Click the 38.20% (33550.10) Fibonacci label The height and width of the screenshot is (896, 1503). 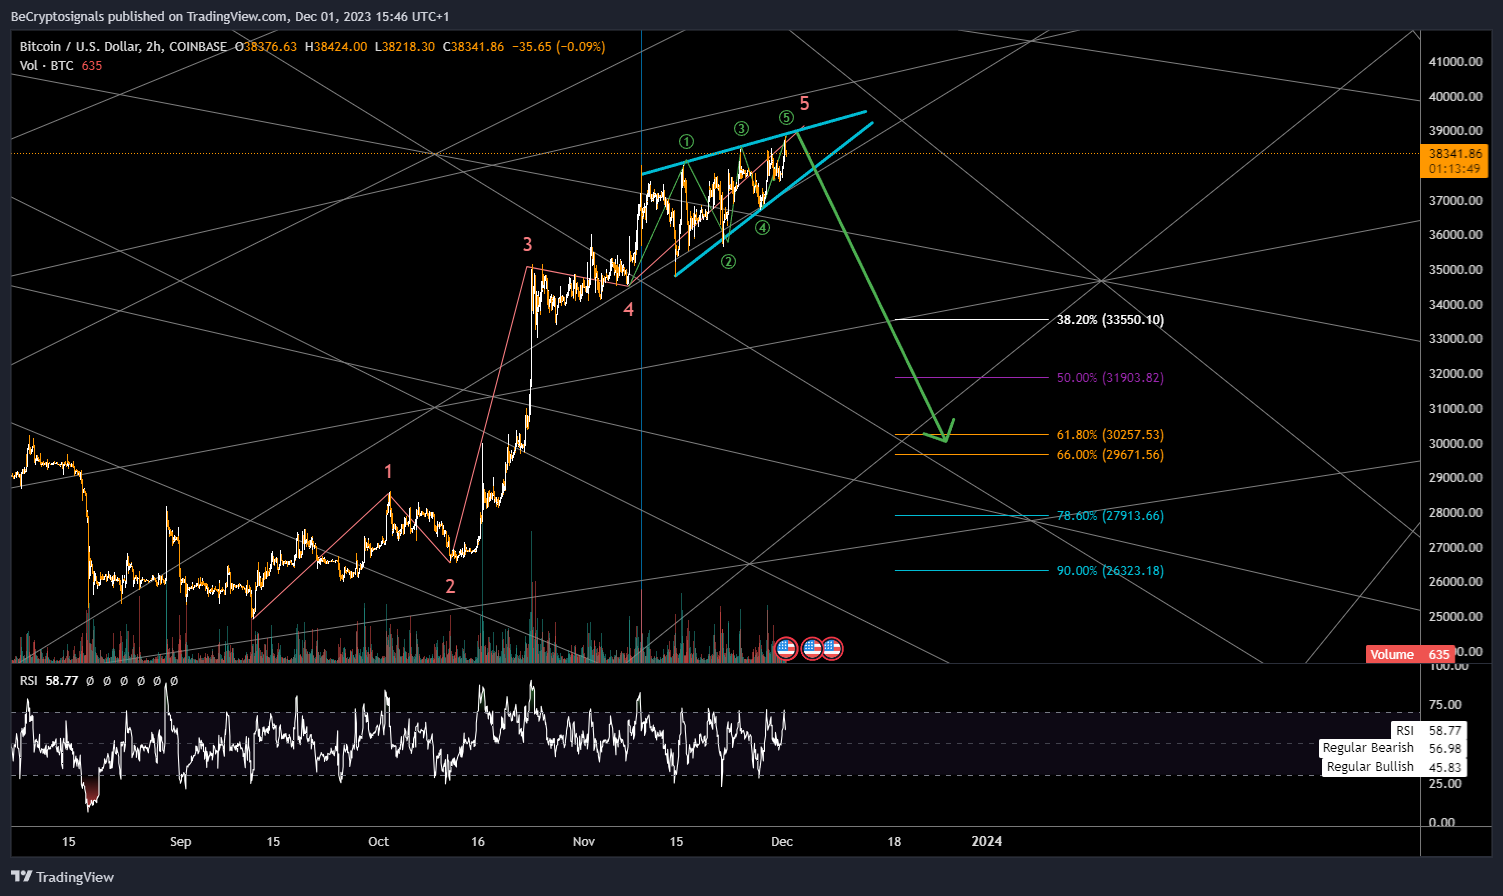tap(1110, 320)
